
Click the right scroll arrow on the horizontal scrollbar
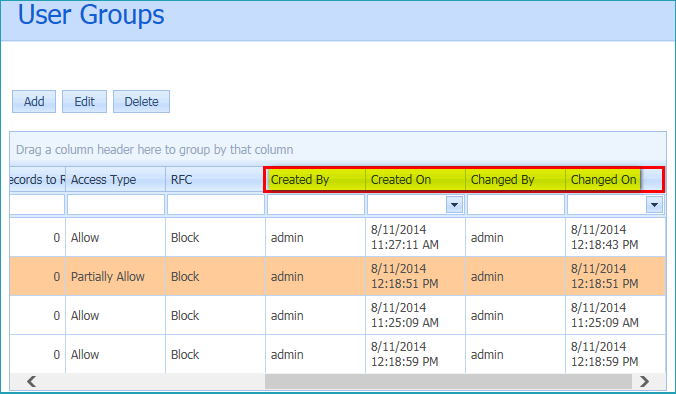click(x=645, y=381)
